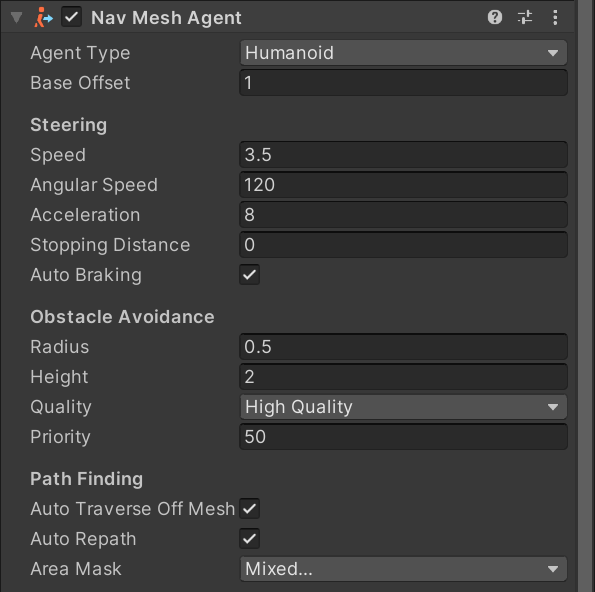Toggle the Auto Braking checkbox

(250, 275)
